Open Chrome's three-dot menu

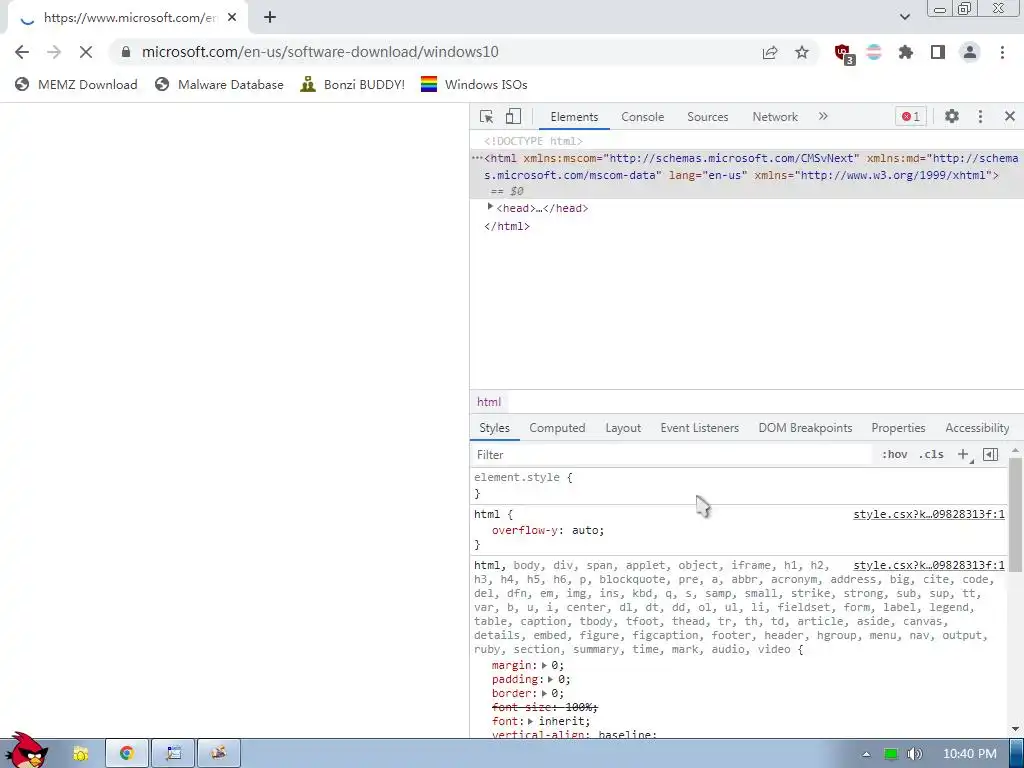[1002, 52]
